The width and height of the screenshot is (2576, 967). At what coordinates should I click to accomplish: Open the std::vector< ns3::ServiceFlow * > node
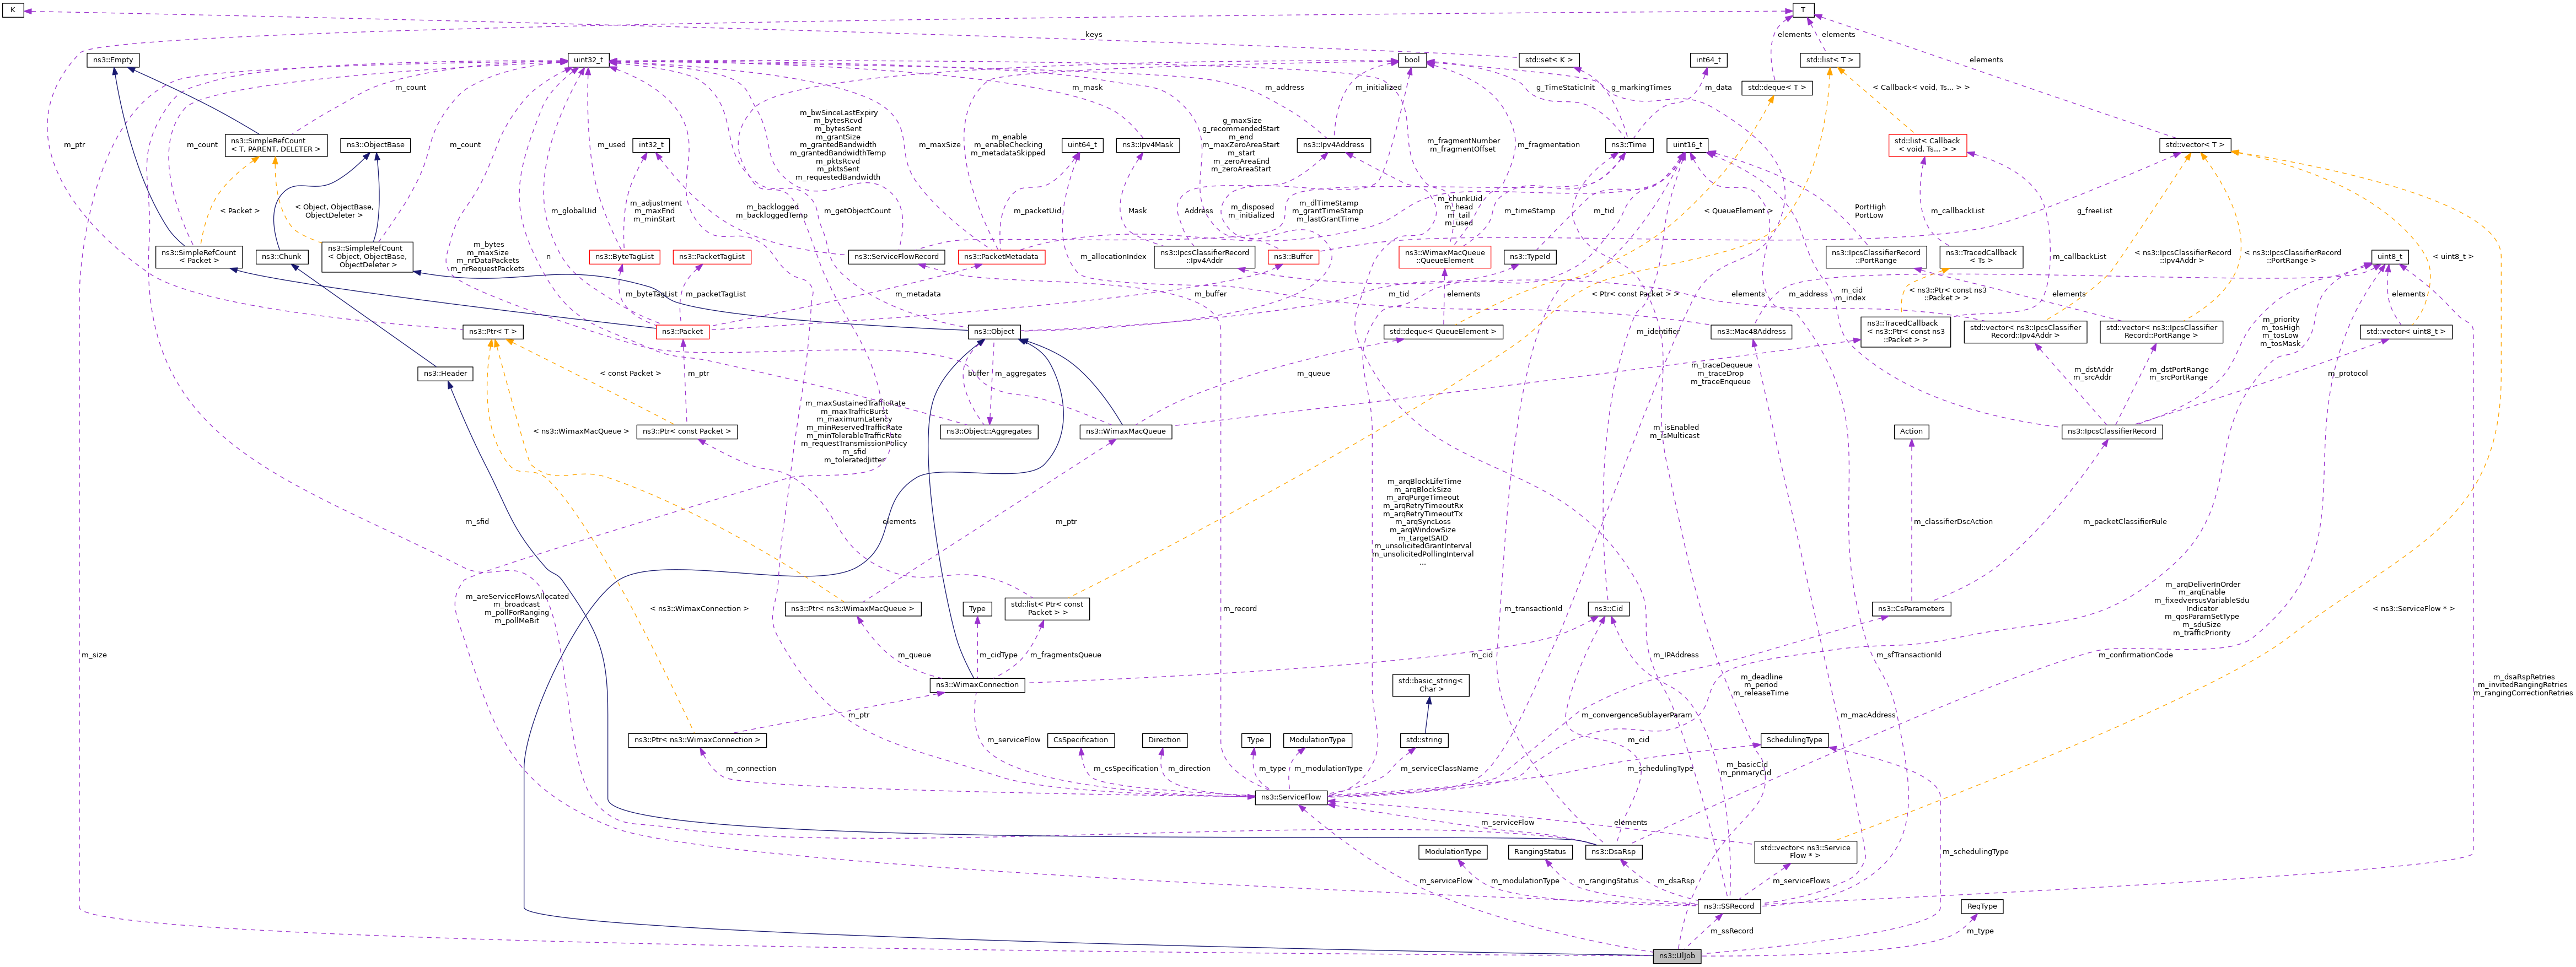(1805, 852)
